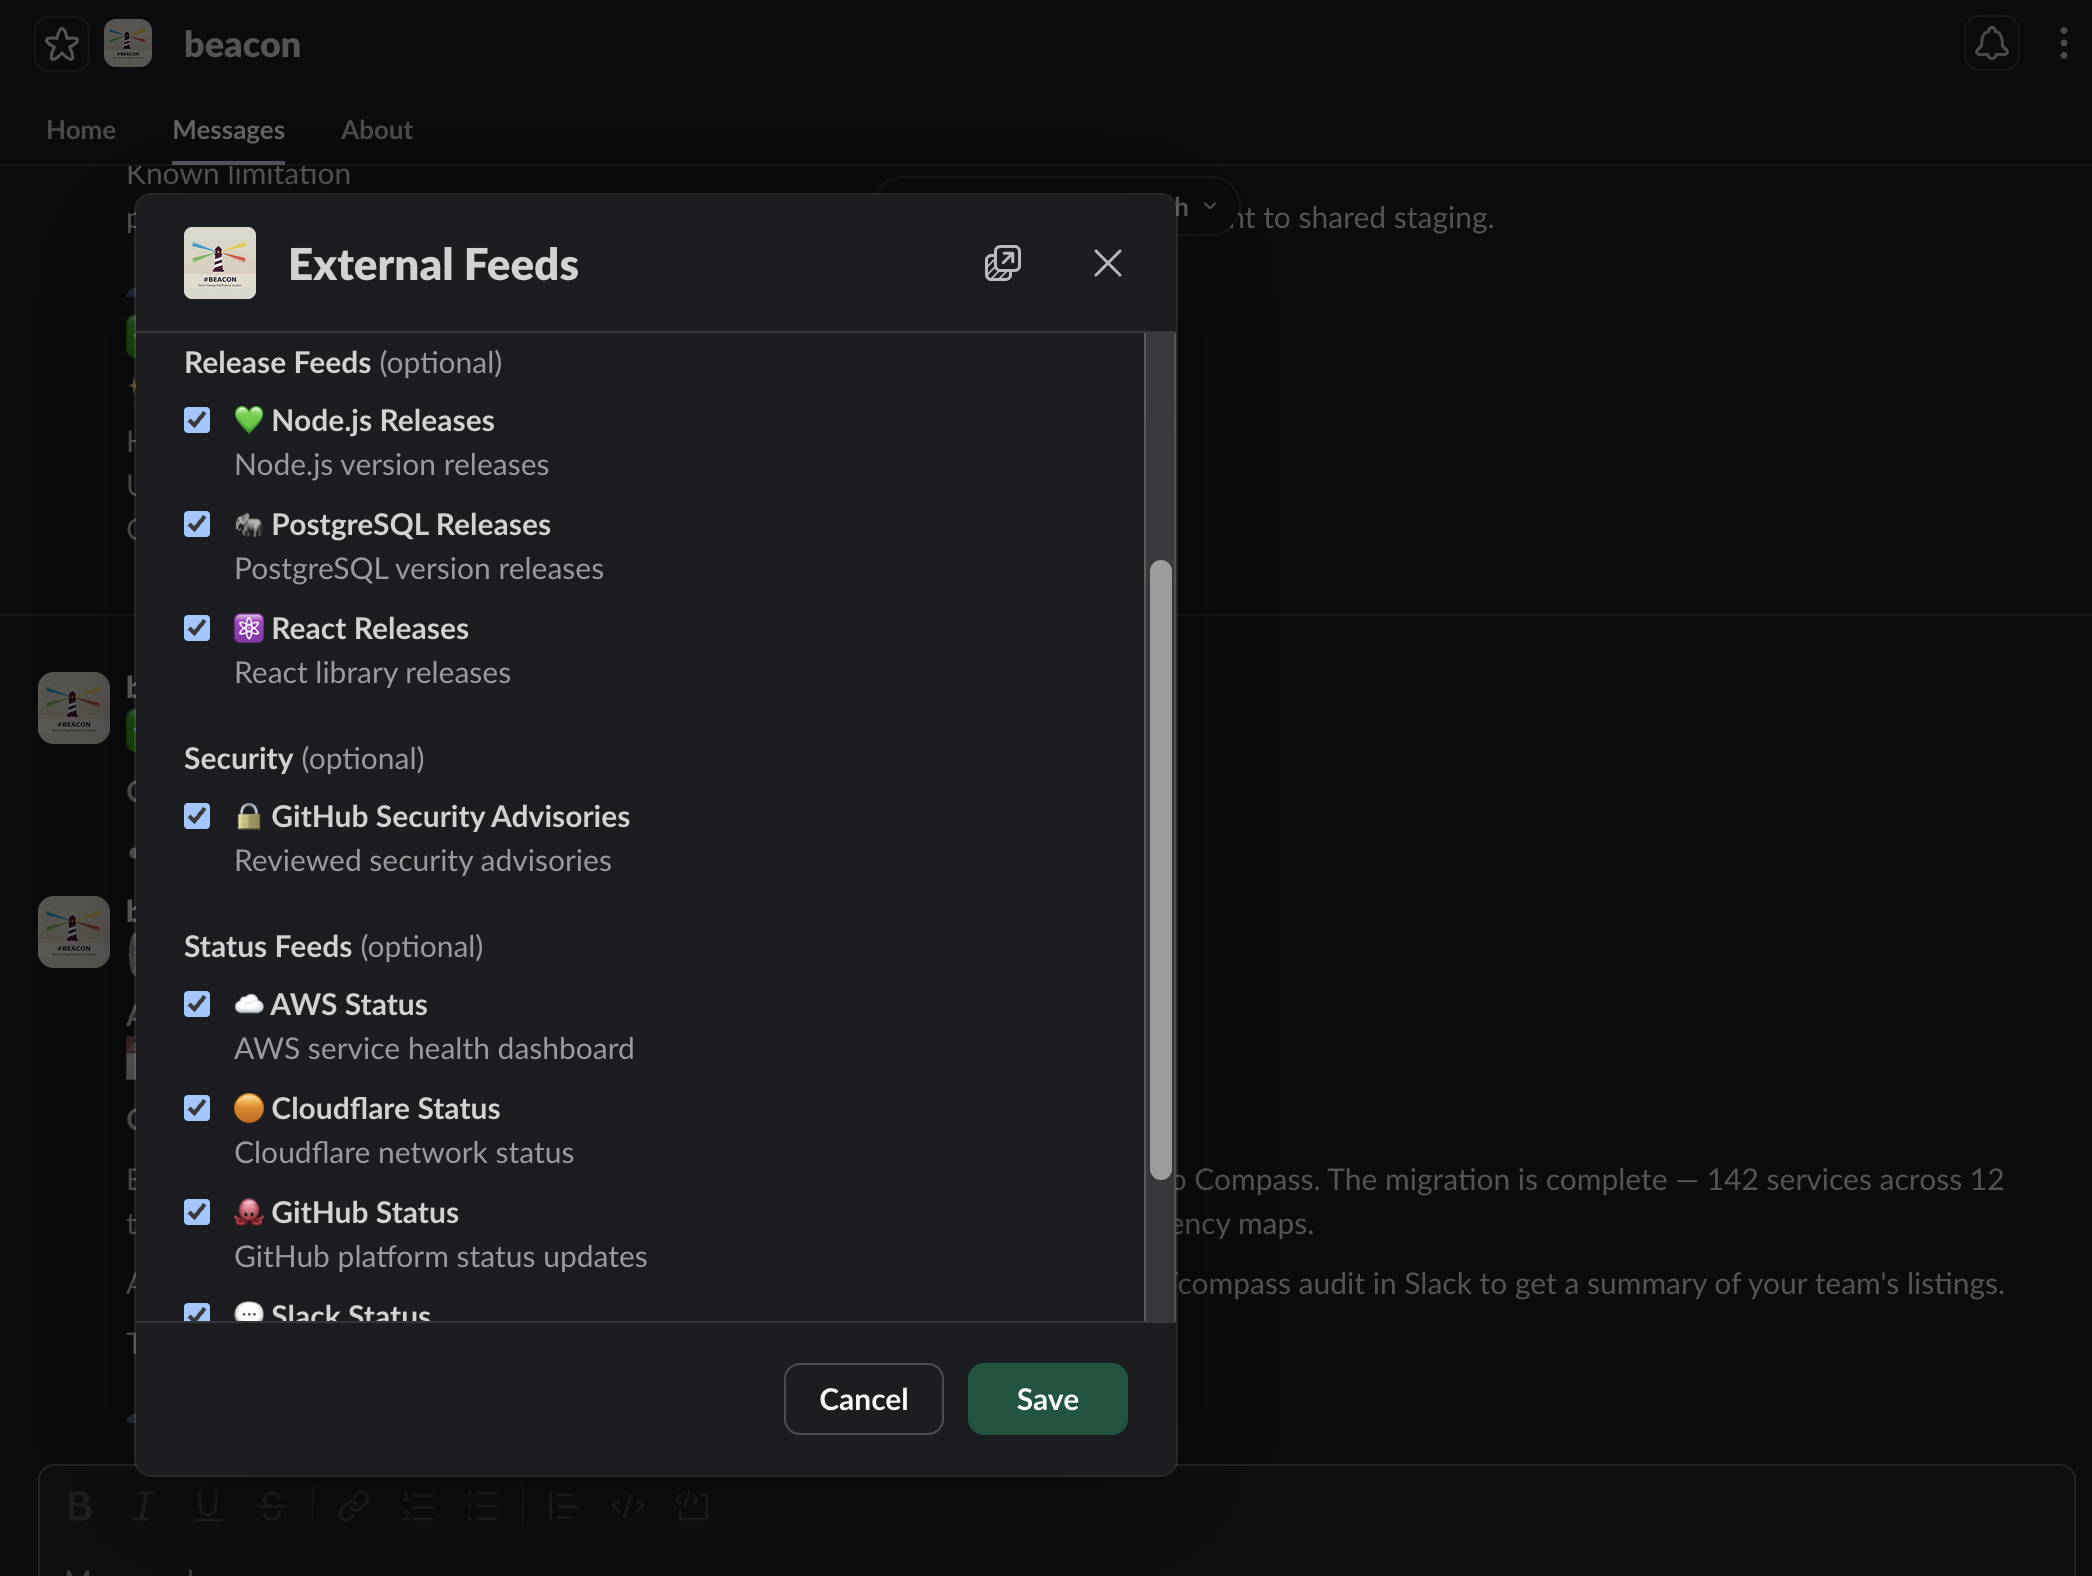Uncheck the Cloudflare Status feed
Image resolution: width=2092 pixels, height=1576 pixels.
click(x=196, y=1108)
